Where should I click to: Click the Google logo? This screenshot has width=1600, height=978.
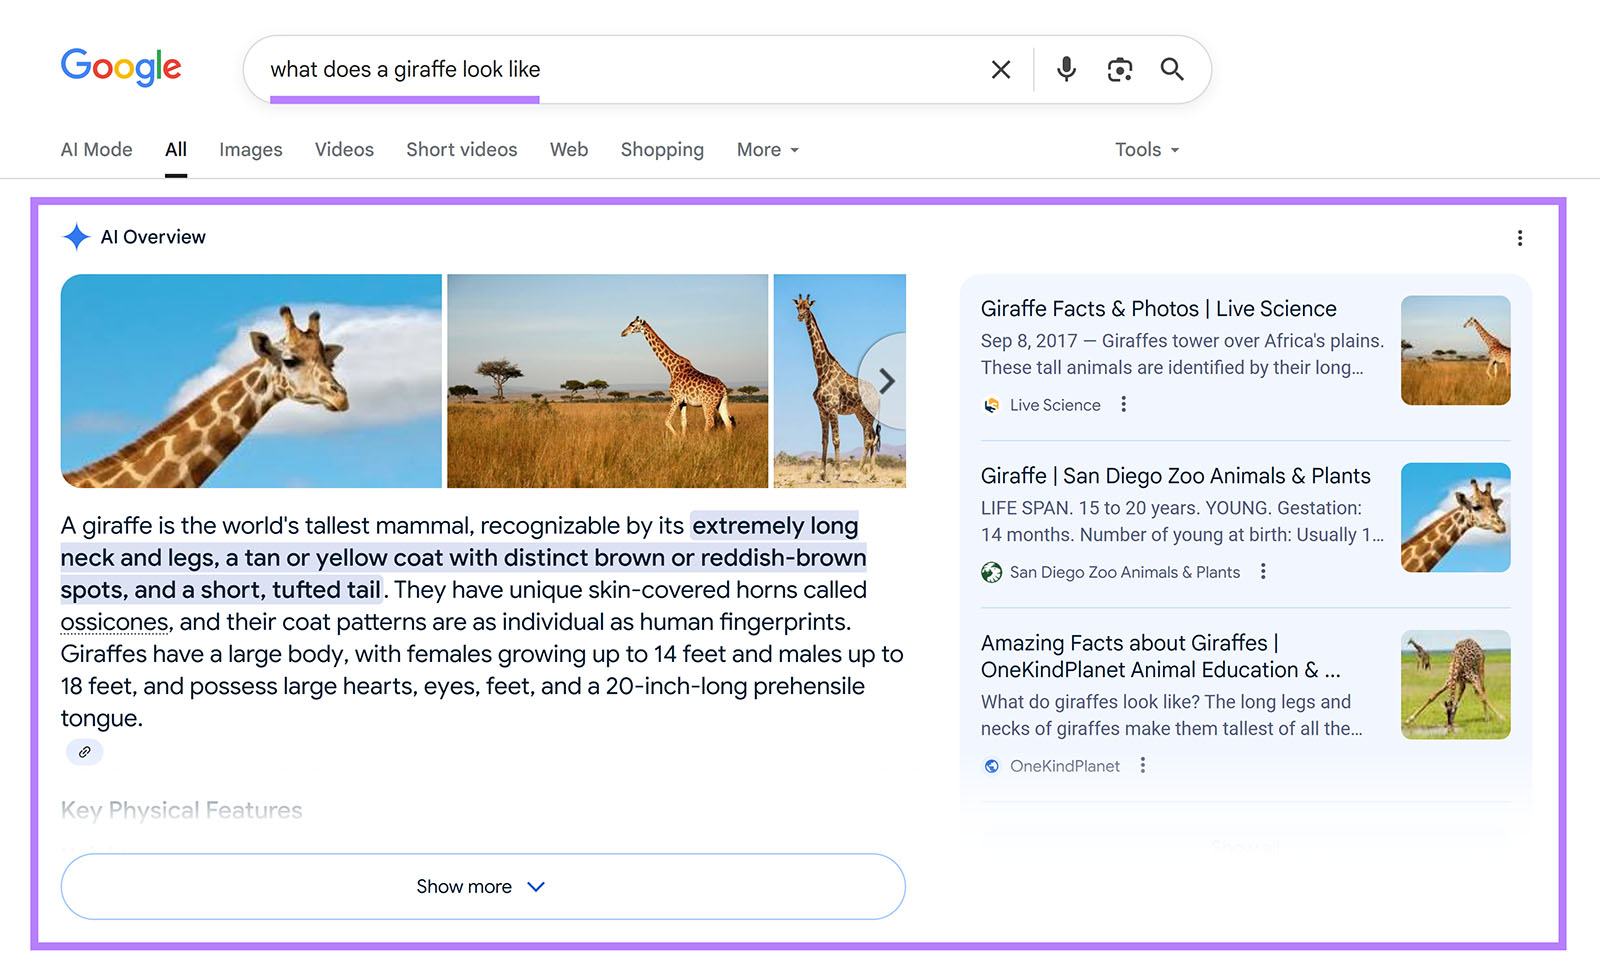click(x=120, y=67)
